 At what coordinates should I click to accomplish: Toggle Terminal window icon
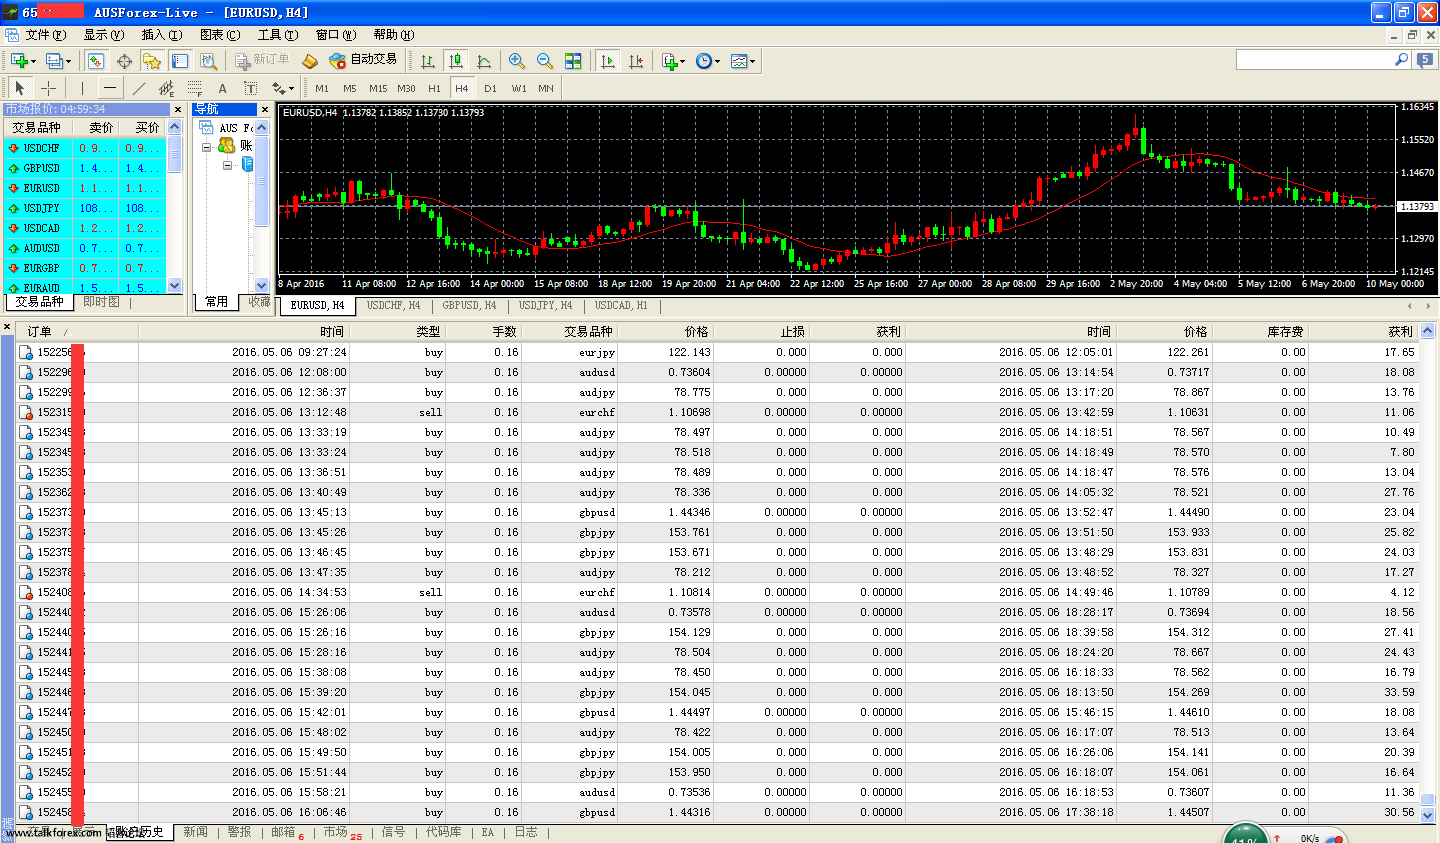[x=180, y=61]
